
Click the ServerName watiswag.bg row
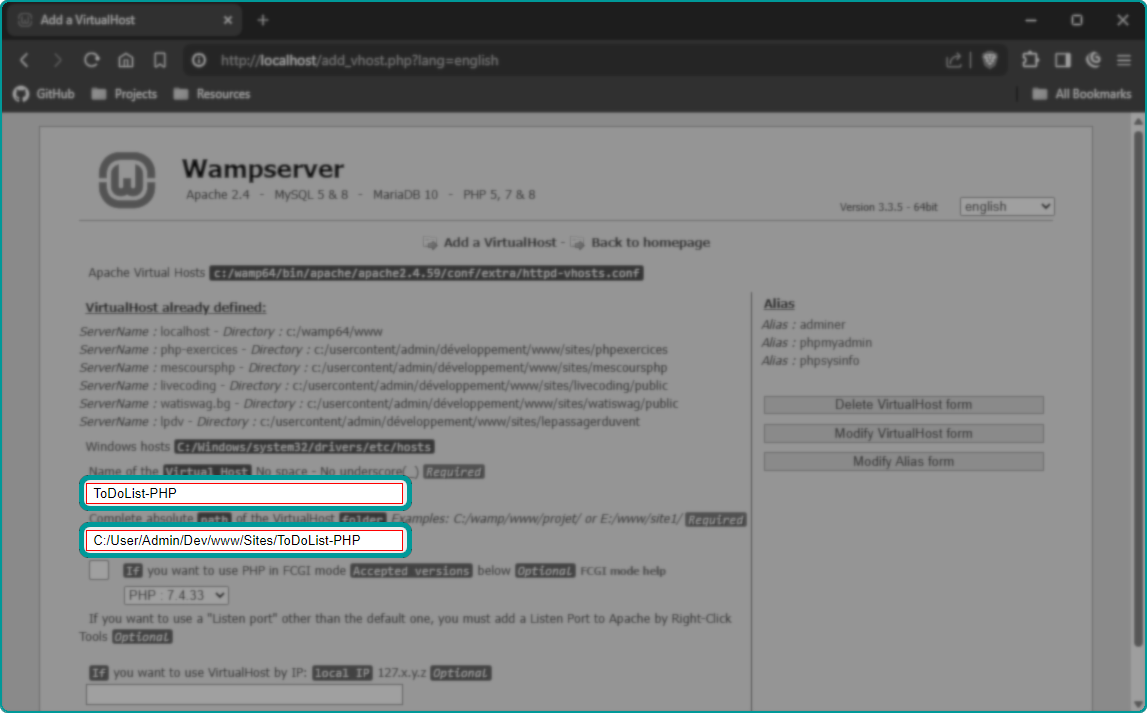tap(379, 404)
